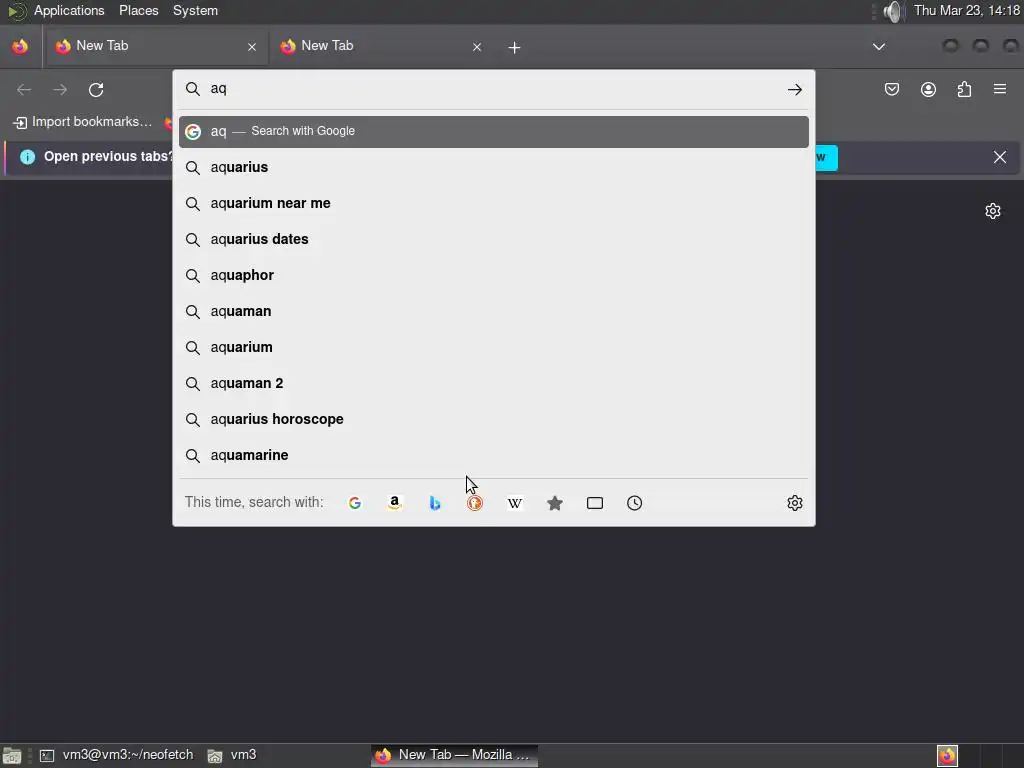Open Firefox View pinned icon
The height and width of the screenshot is (768, 1024).
pos(20,46)
